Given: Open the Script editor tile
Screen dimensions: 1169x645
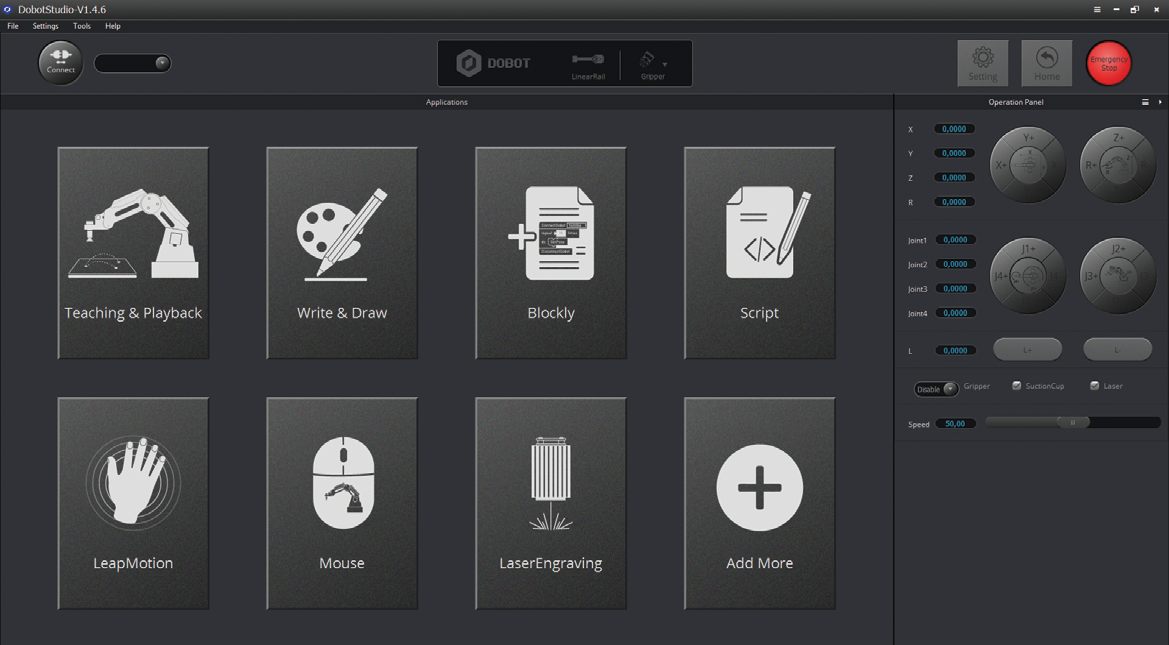Looking at the screenshot, I should (759, 253).
